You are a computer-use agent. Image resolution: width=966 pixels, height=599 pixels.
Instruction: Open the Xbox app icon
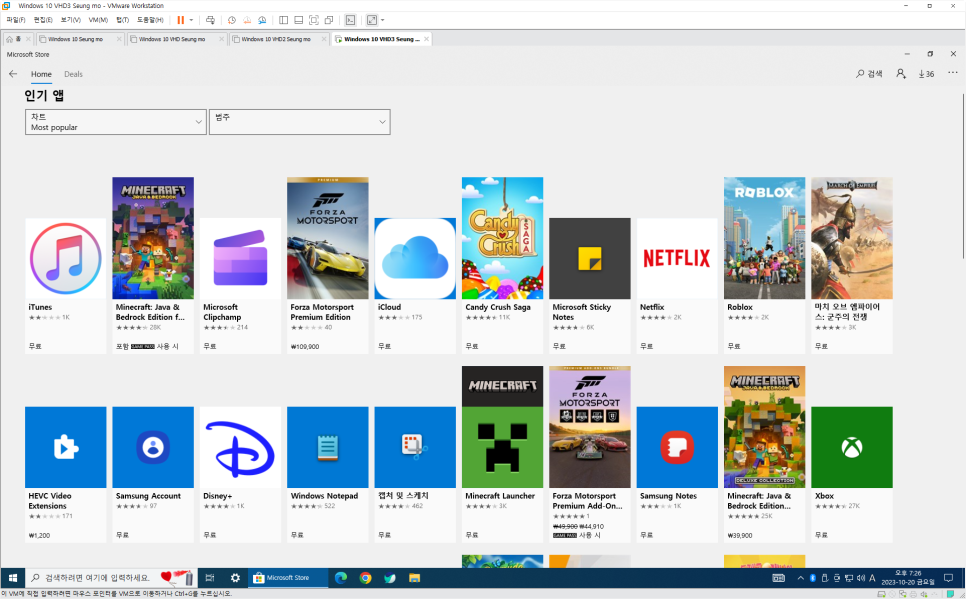[x=852, y=447]
